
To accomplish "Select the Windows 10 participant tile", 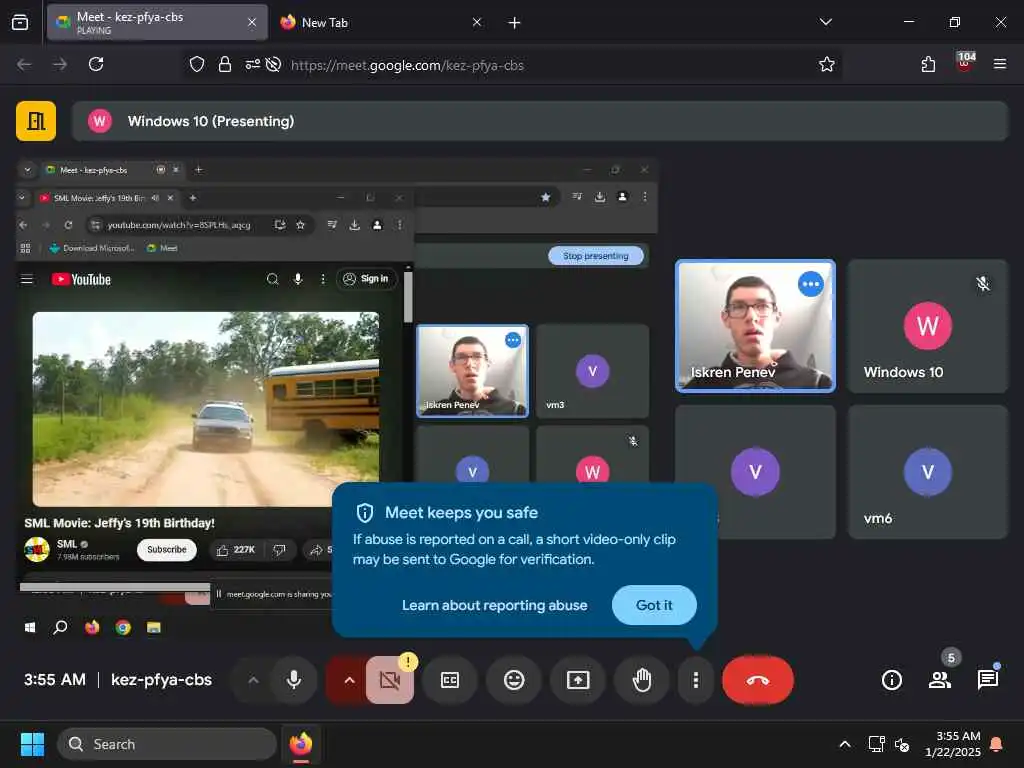I will [927, 326].
